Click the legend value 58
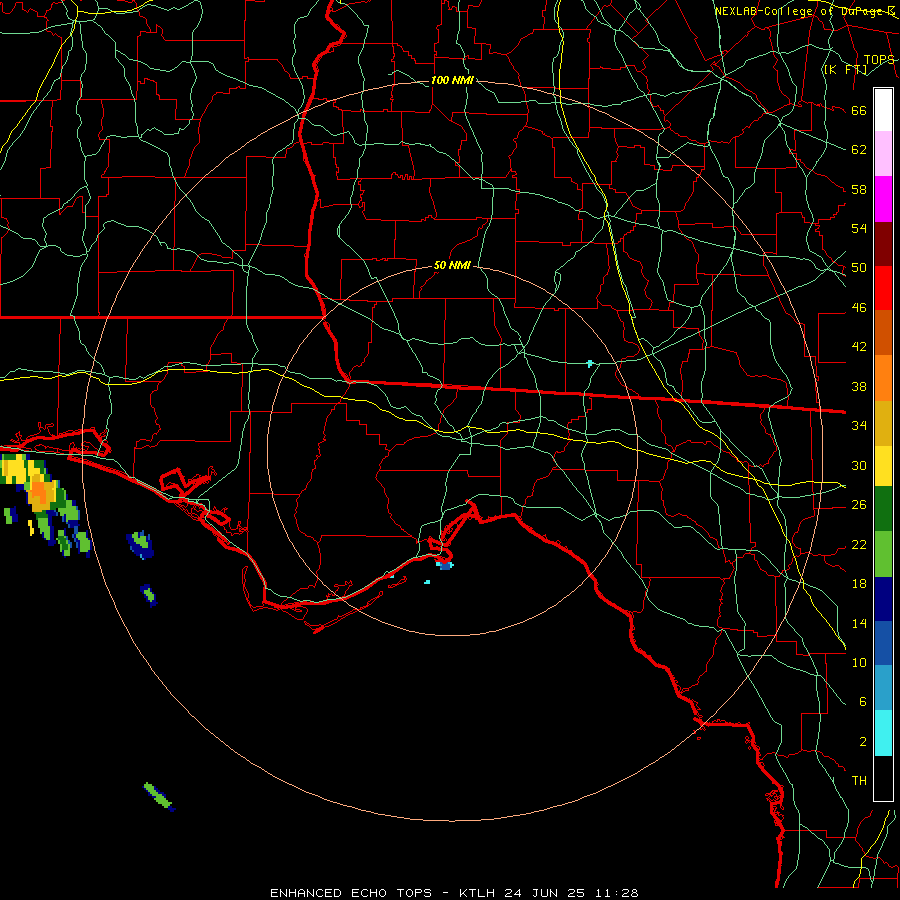 click(859, 189)
